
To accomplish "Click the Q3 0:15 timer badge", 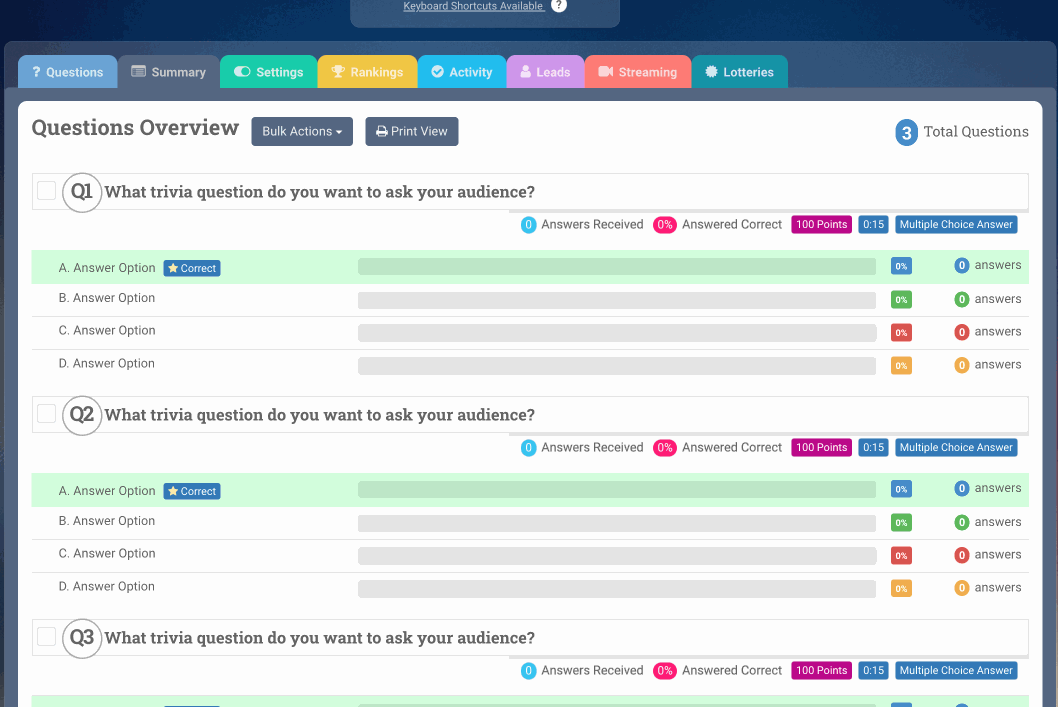I will tap(873, 671).
